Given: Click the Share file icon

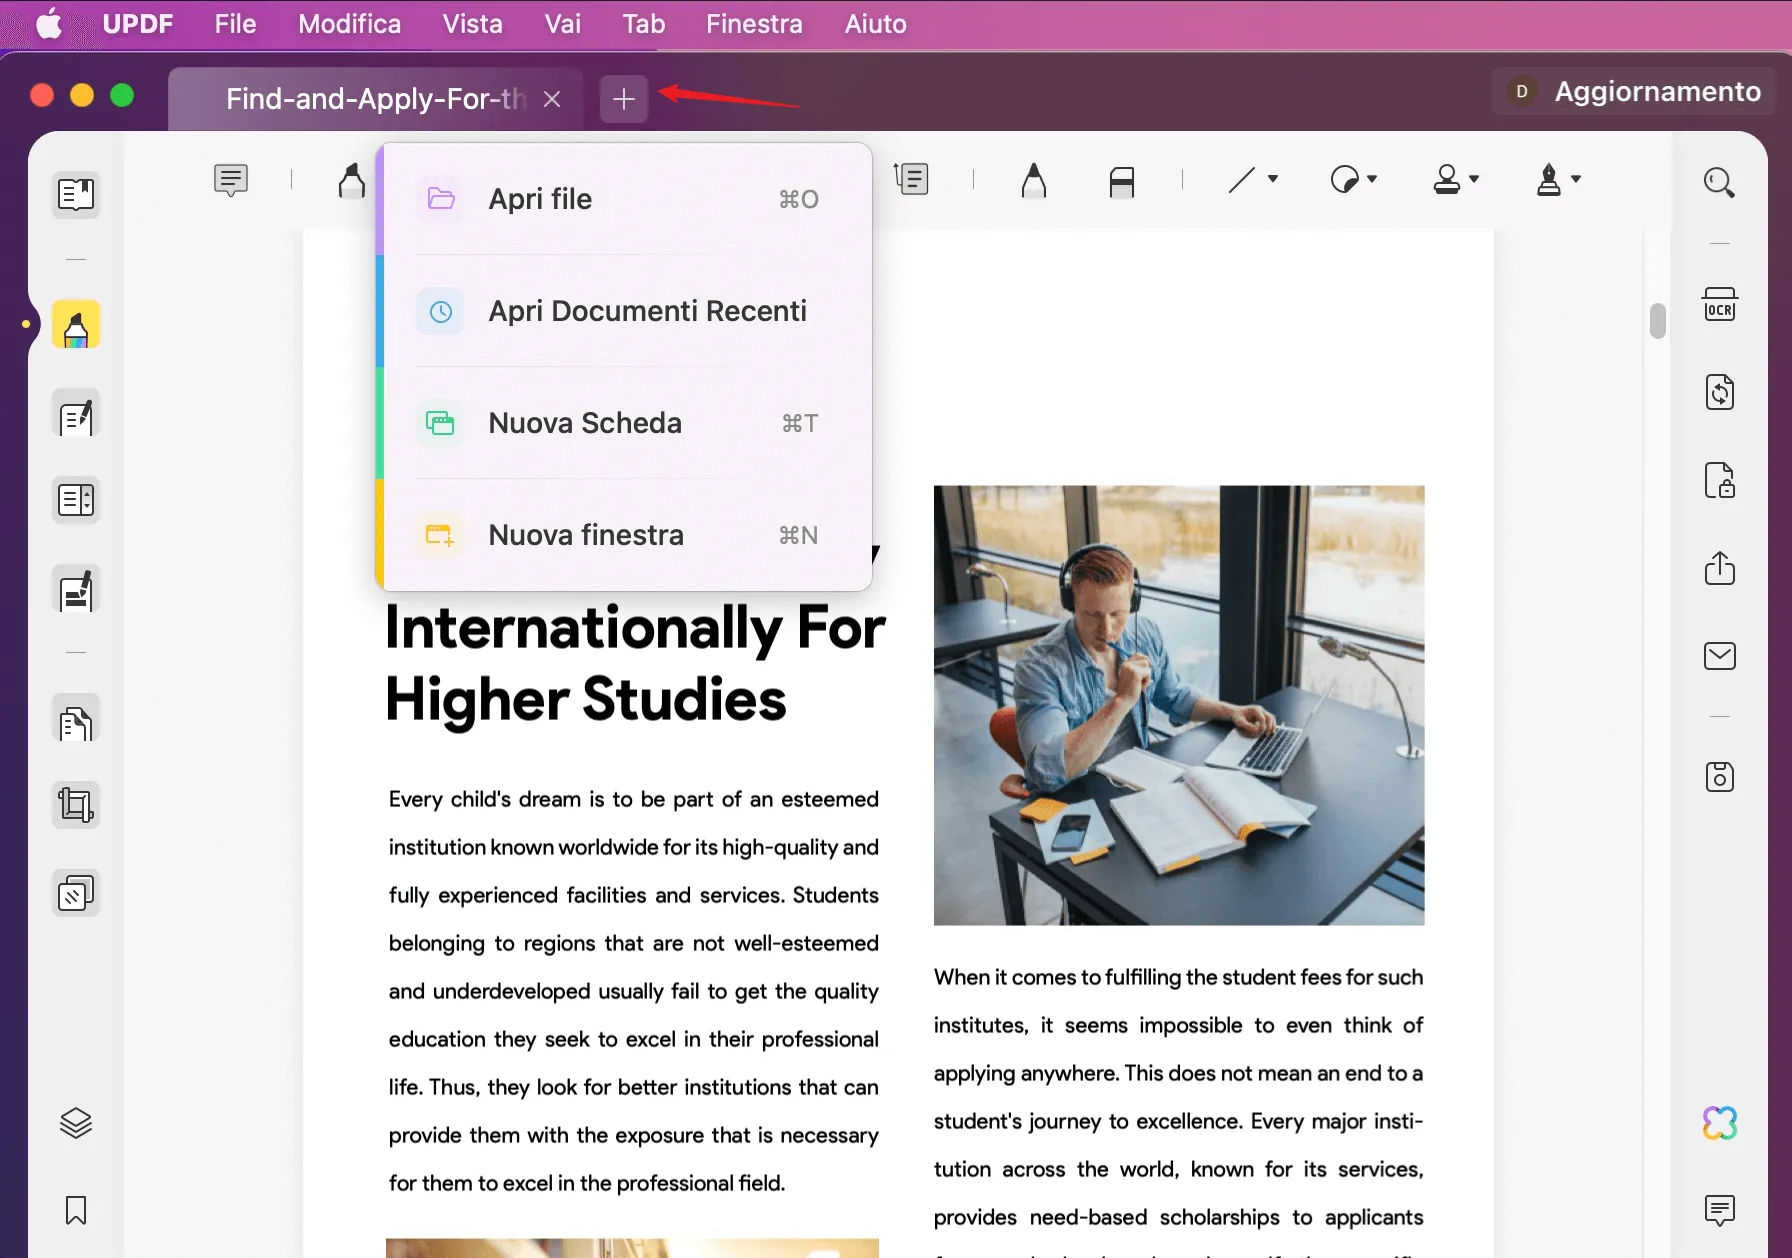Looking at the screenshot, I should pos(1720,568).
